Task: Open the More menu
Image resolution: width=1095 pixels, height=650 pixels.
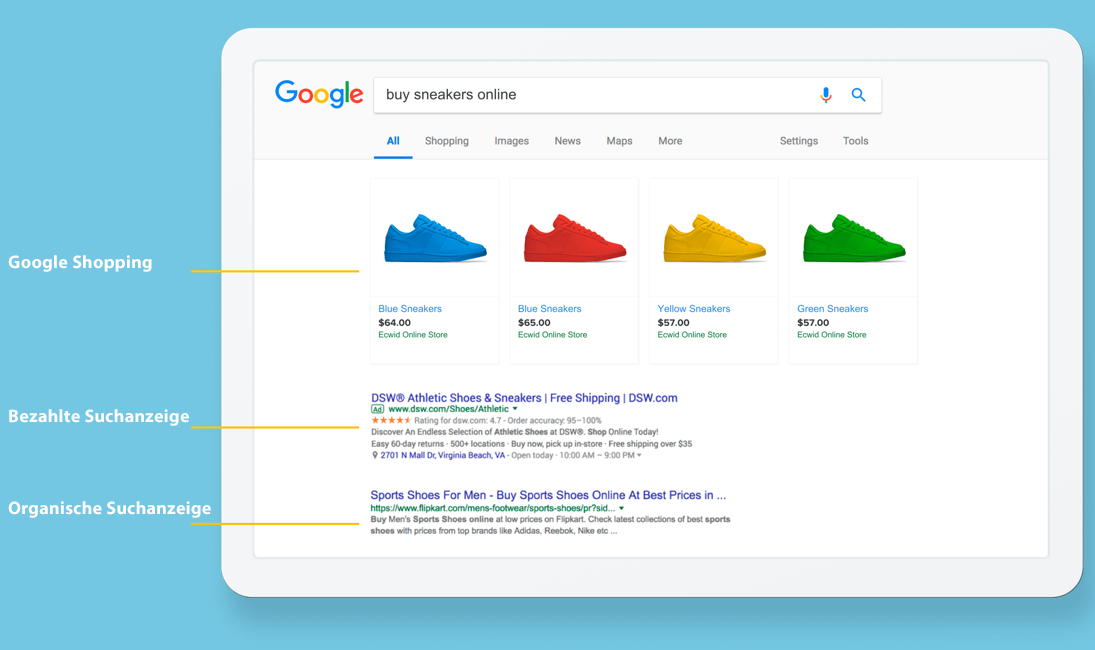Action: pos(669,141)
